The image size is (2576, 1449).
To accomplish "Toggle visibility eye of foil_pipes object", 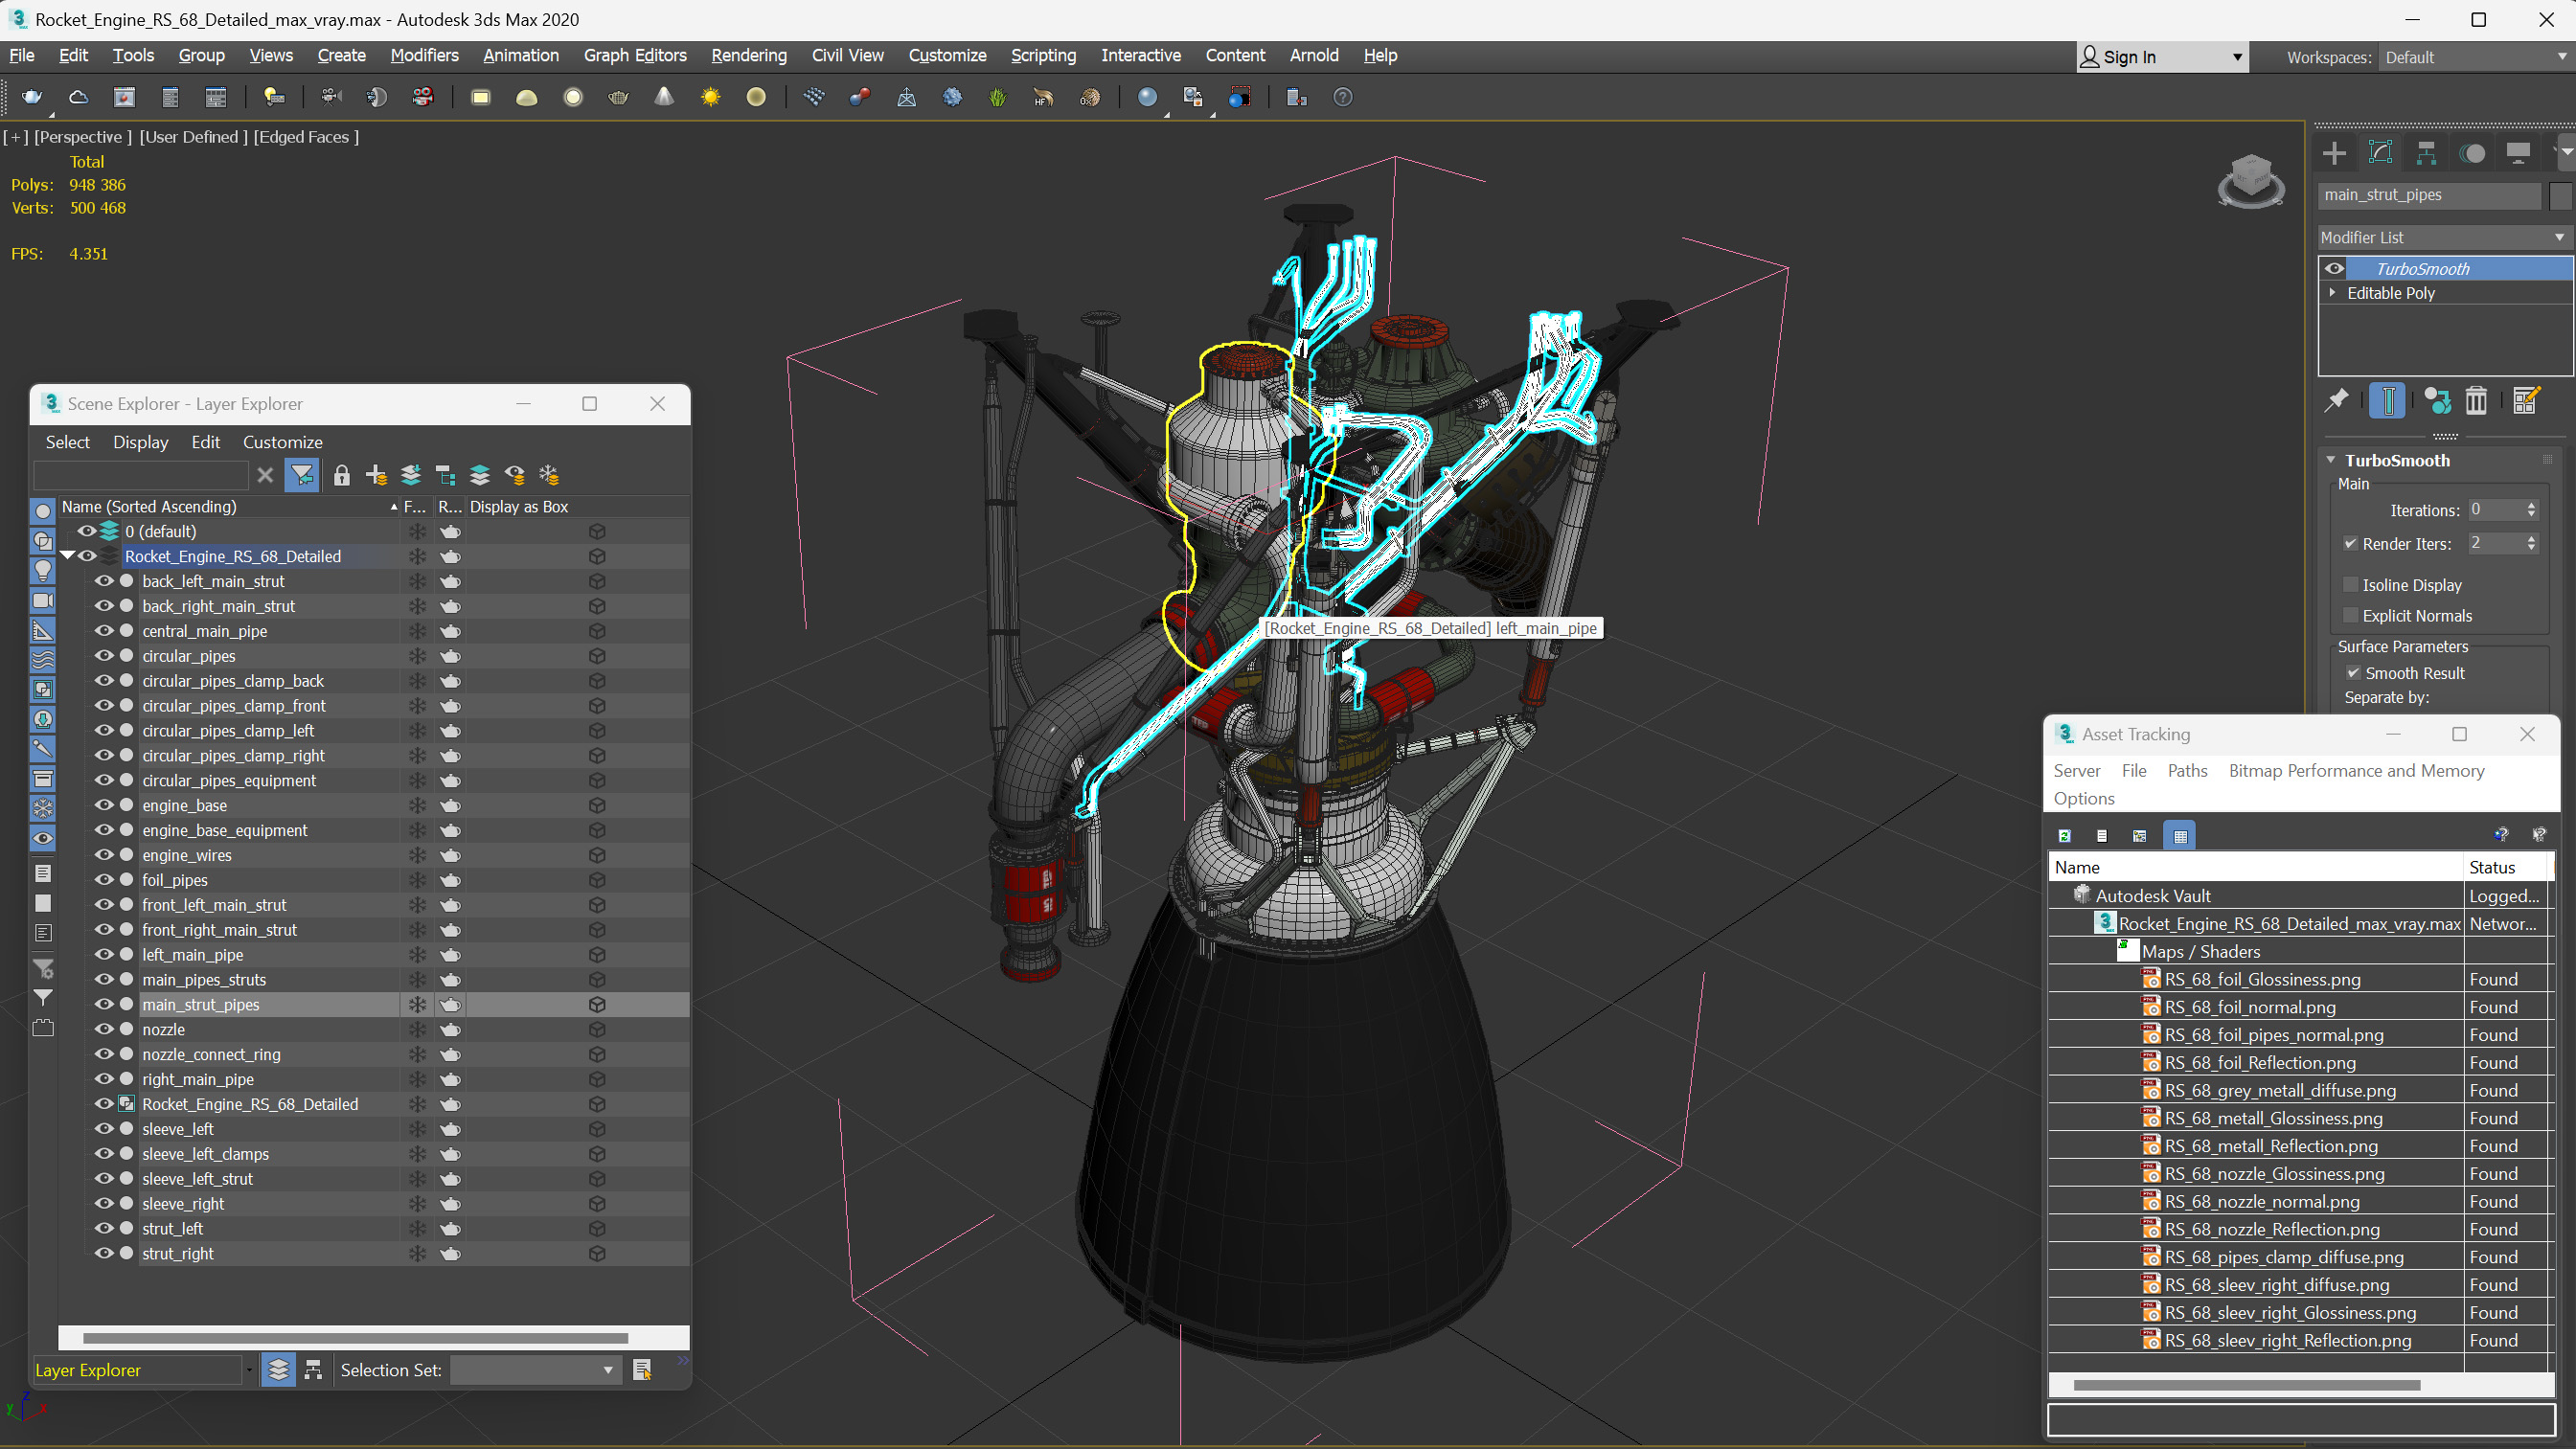I will click(103, 880).
